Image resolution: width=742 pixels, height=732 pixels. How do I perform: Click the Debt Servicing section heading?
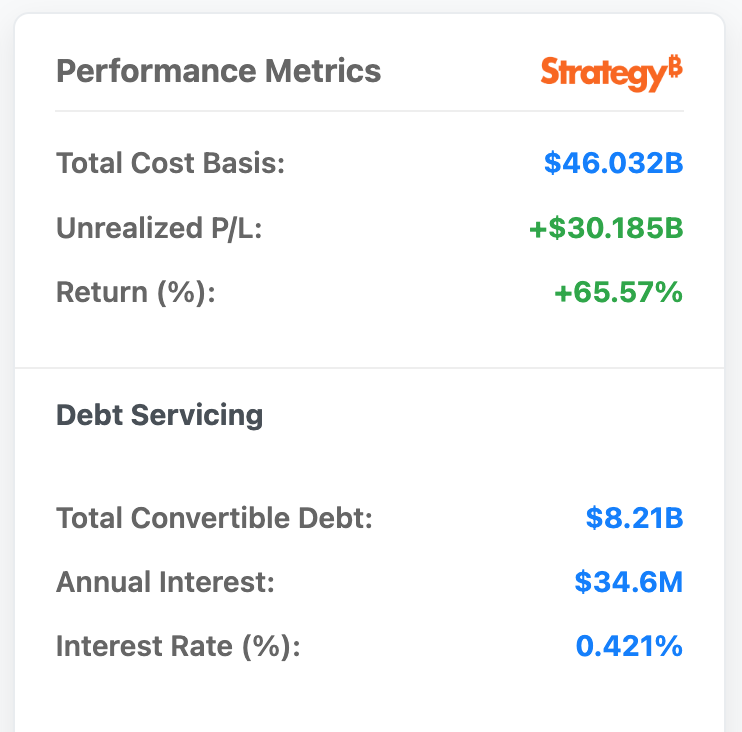[x=159, y=415]
